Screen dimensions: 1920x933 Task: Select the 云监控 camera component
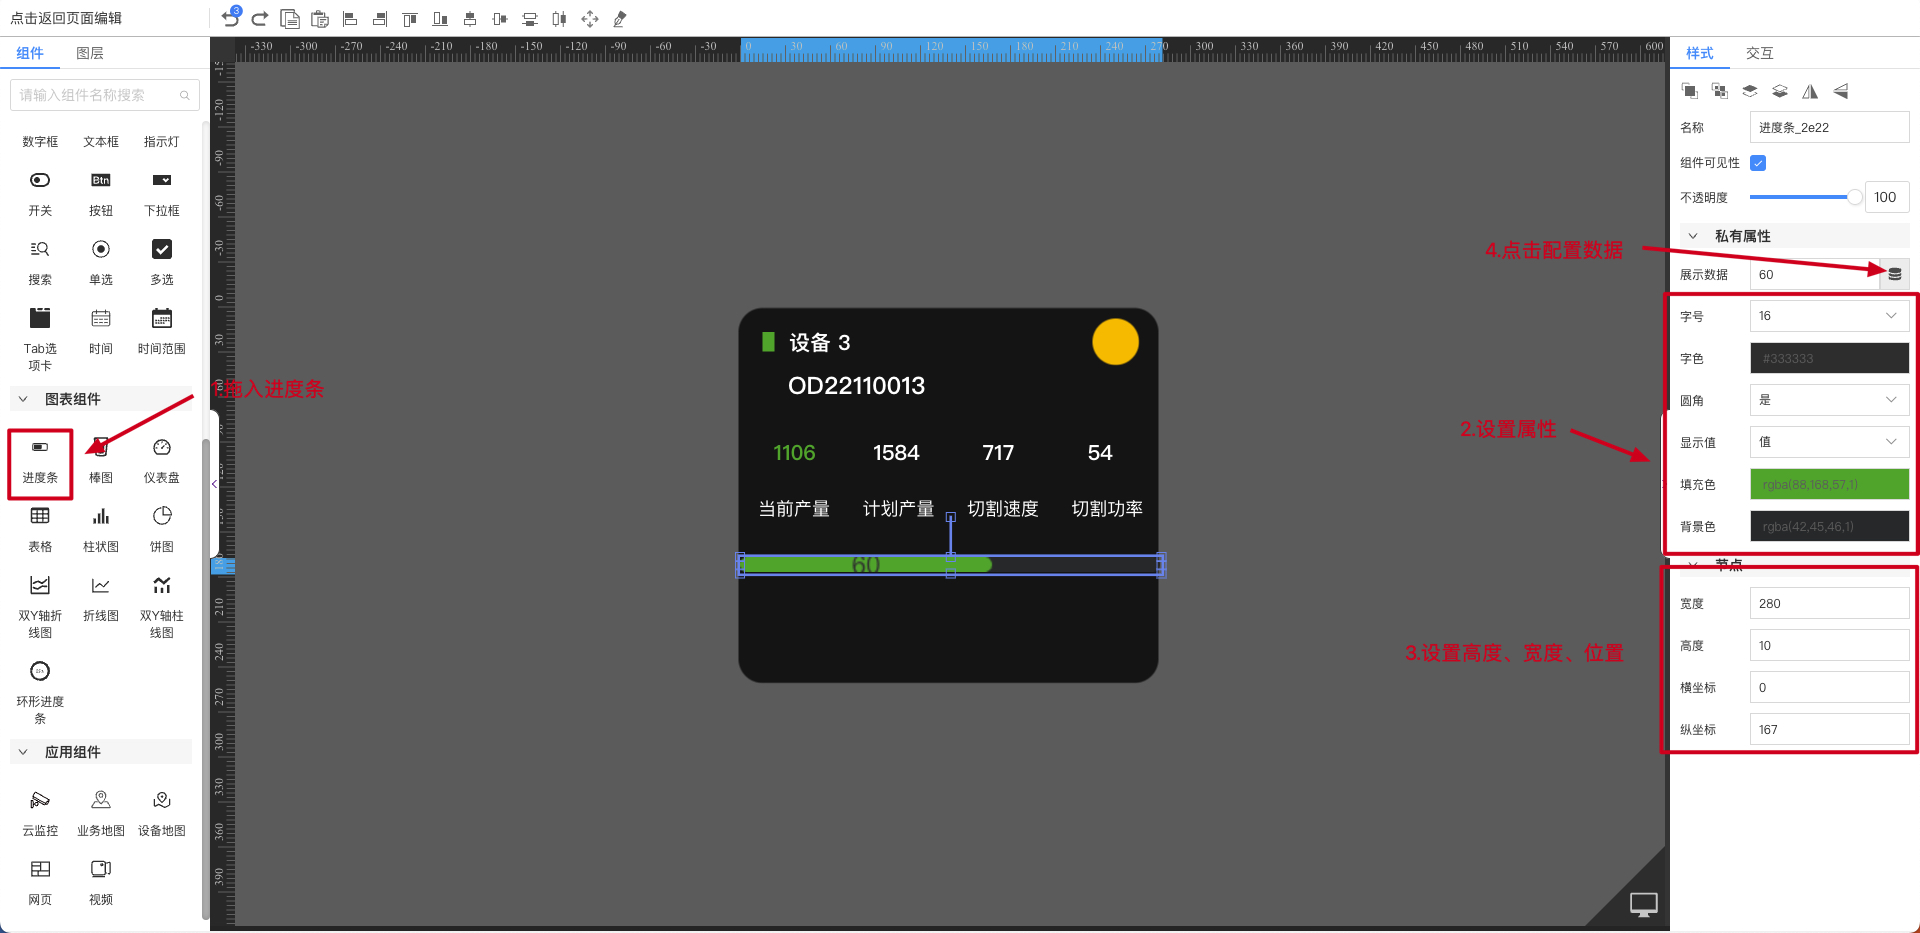pos(40,812)
